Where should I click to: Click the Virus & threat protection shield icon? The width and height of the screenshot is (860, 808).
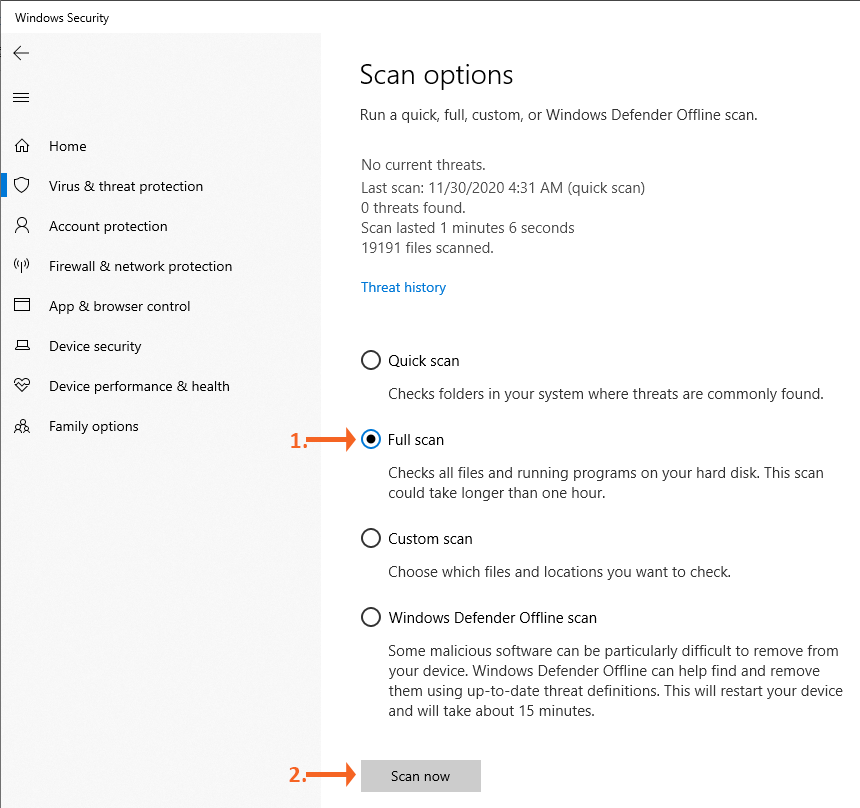coord(22,186)
